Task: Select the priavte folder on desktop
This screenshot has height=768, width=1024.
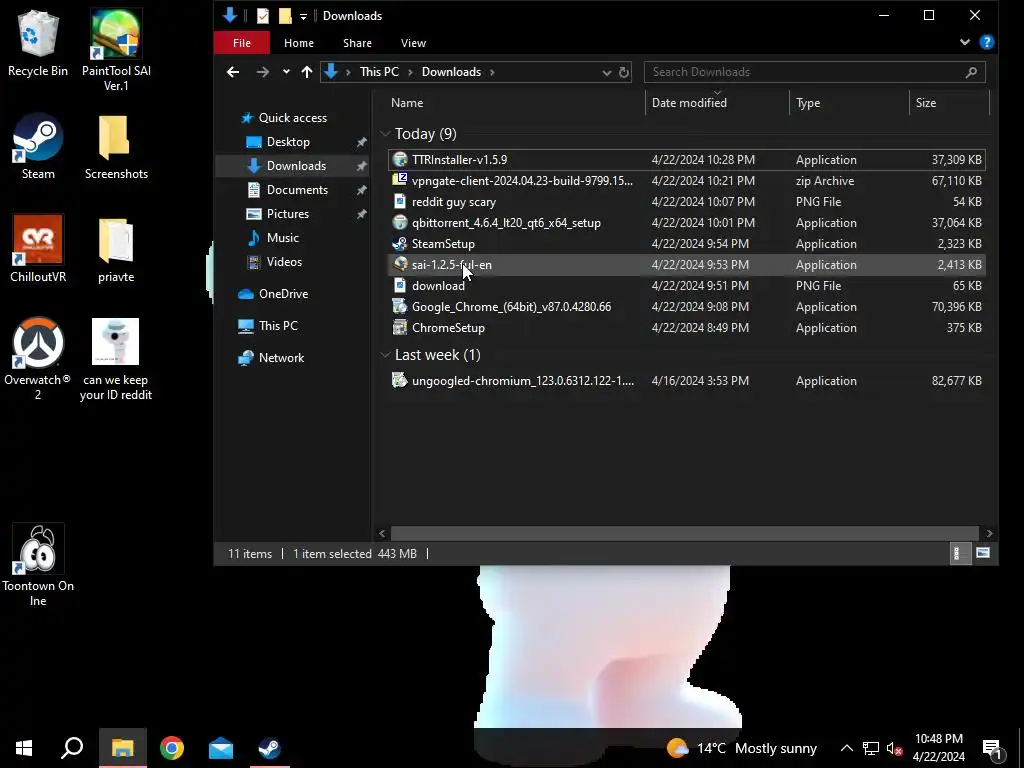Action: [x=116, y=249]
